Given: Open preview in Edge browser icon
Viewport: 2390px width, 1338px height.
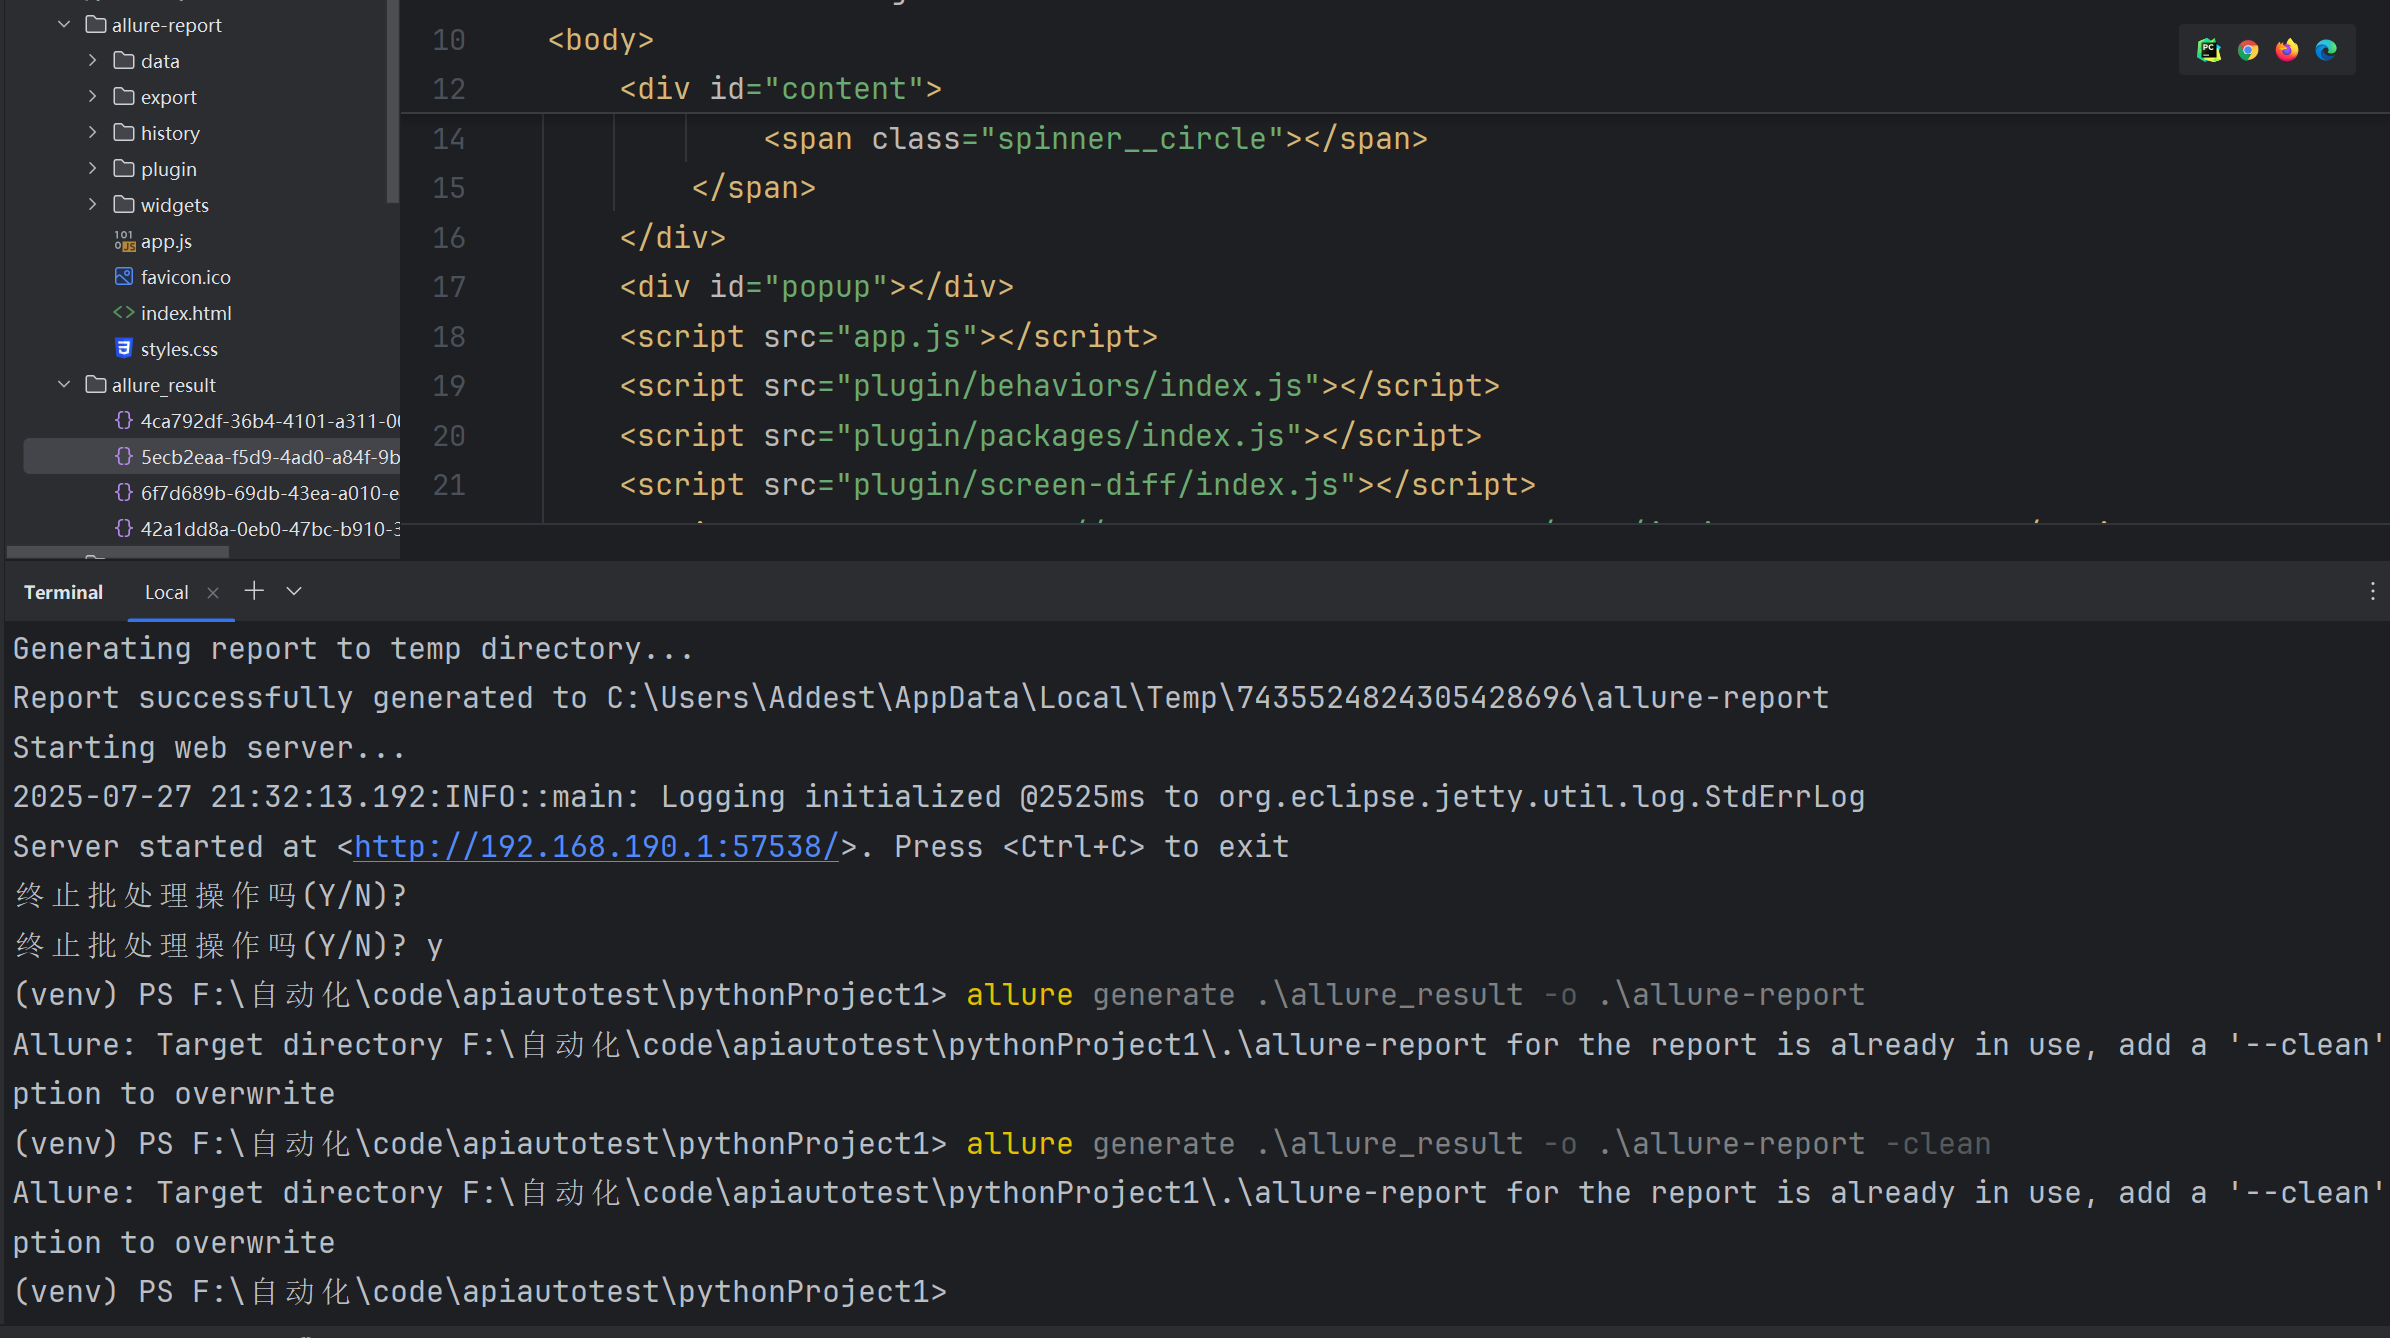Looking at the screenshot, I should (2326, 50).
